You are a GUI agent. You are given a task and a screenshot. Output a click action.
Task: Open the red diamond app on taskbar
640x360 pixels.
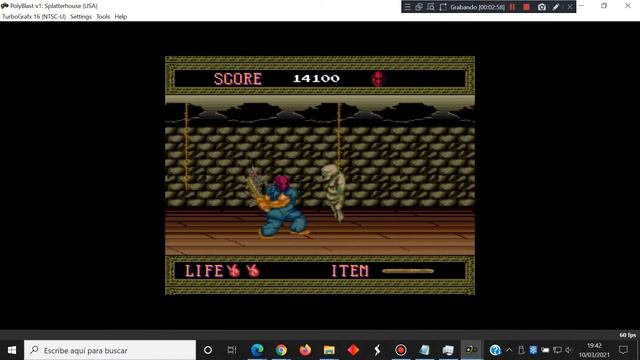(x=353, y=350)
